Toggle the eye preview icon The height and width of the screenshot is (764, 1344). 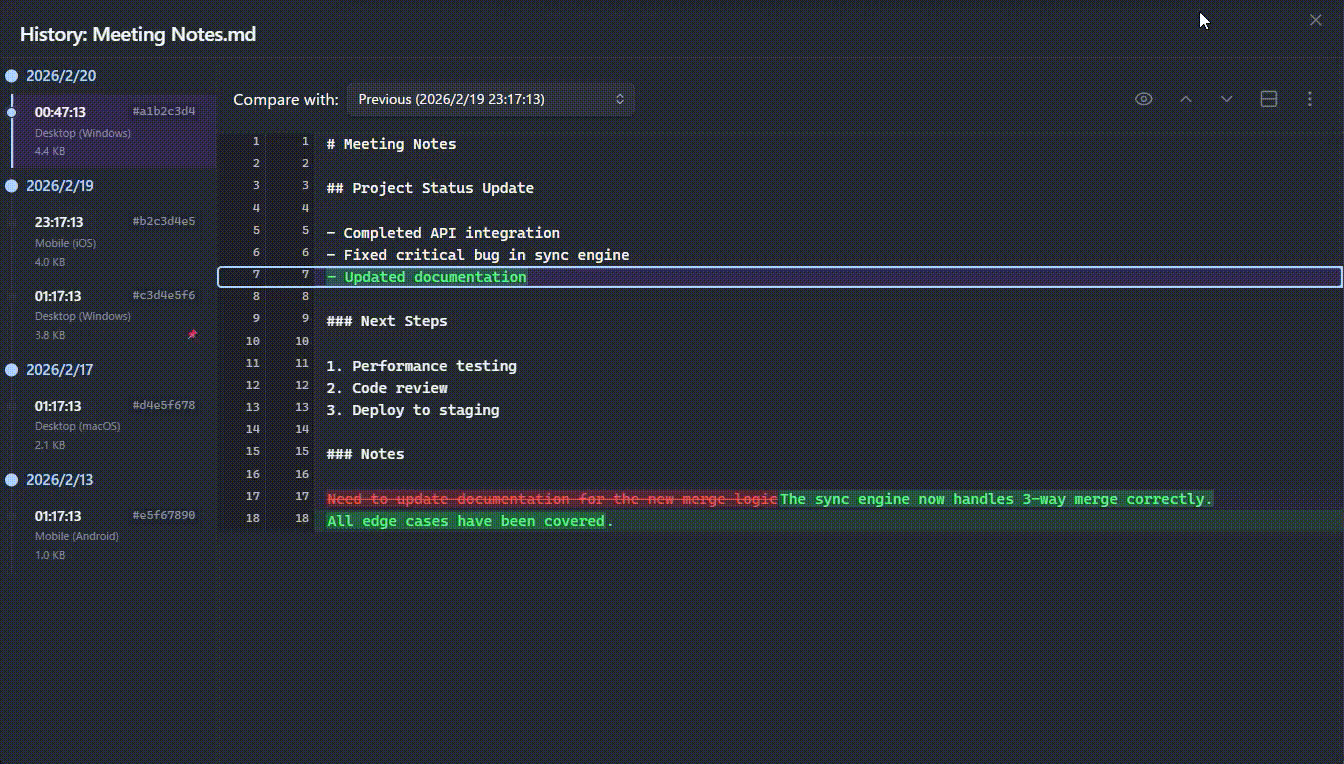[1144, 99]
